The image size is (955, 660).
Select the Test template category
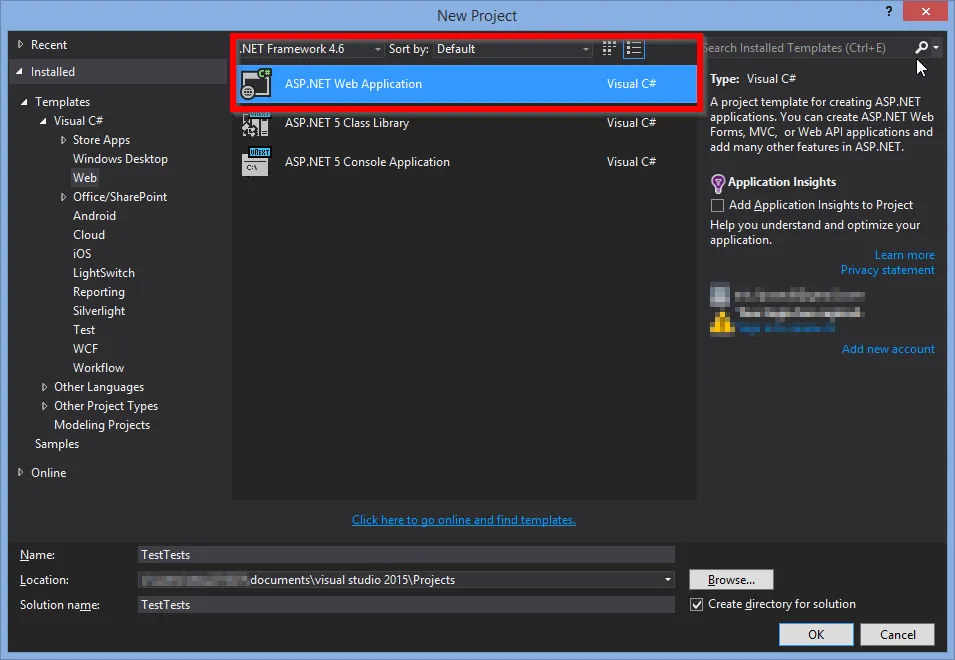pos(84,329)
